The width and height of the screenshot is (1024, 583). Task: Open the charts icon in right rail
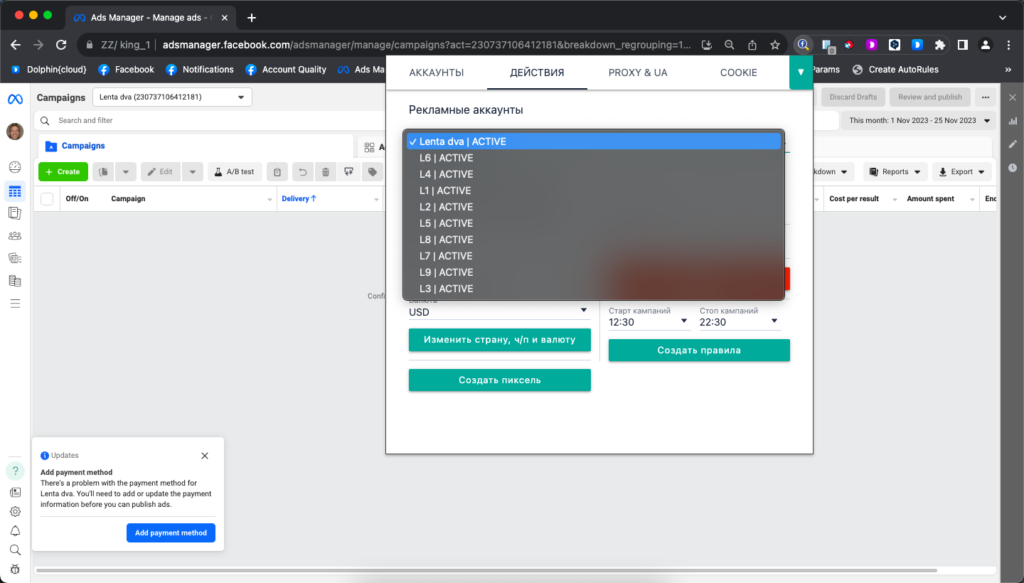[1012, 121]
